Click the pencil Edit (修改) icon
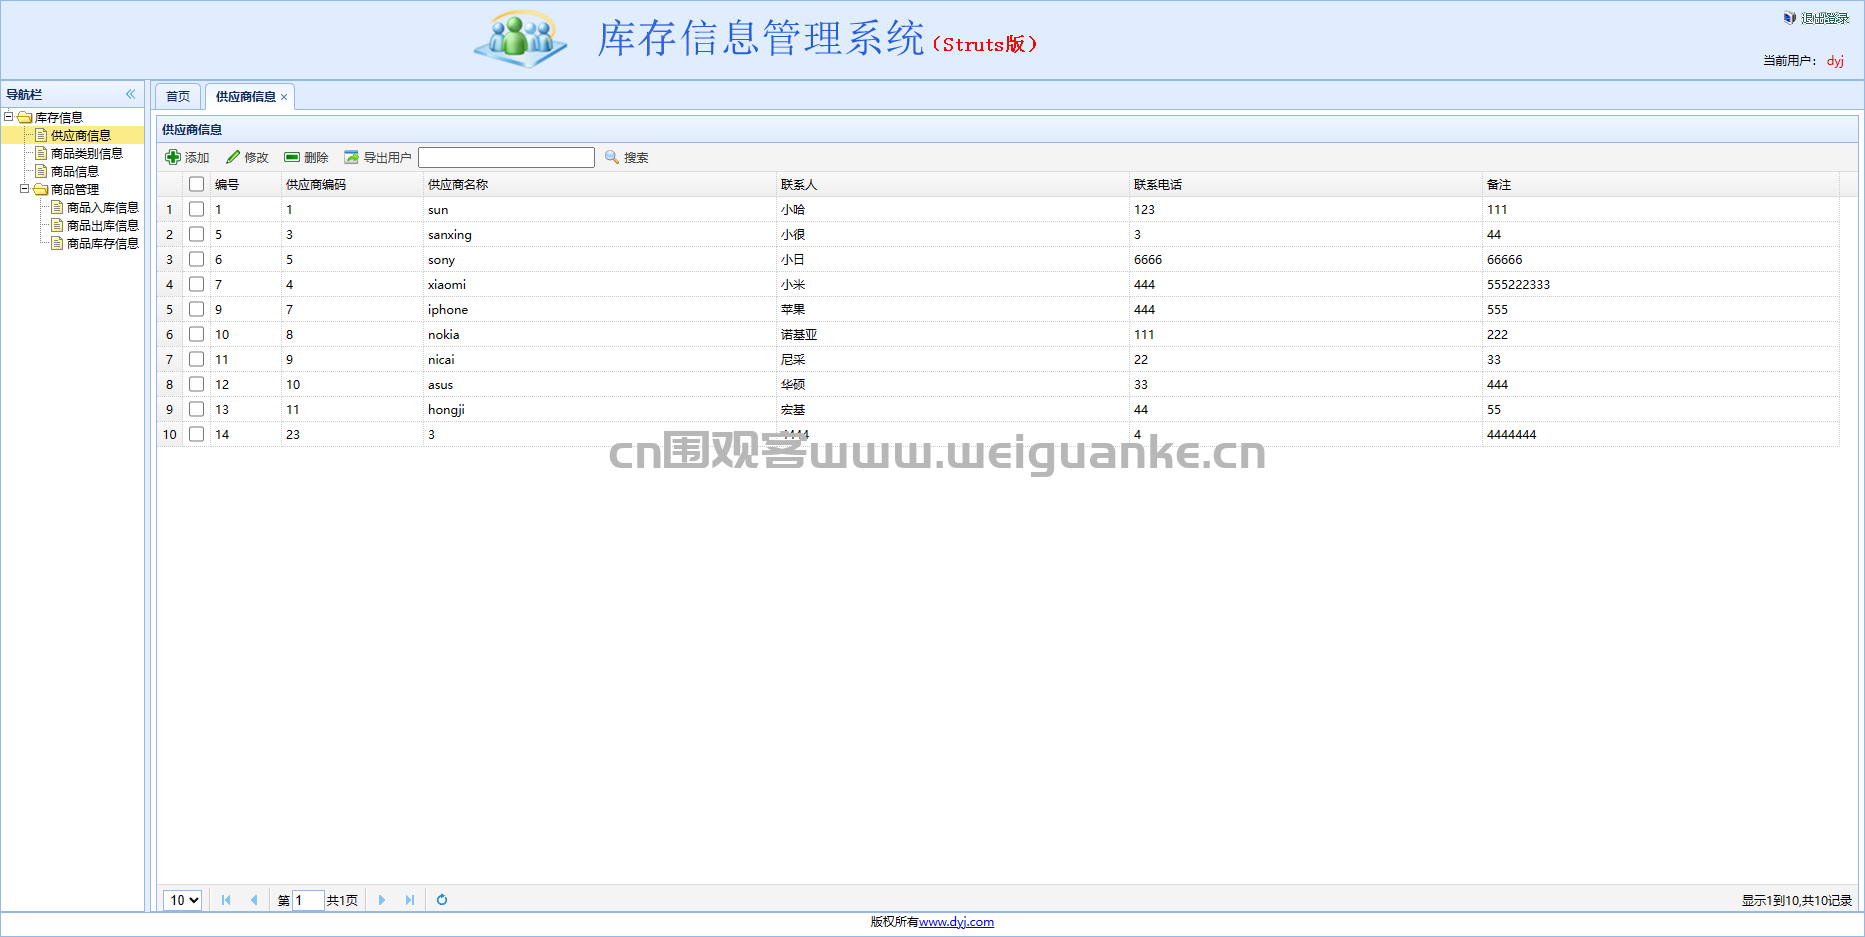Screen dimensions: 1865x937 click(x=233, y=157)
